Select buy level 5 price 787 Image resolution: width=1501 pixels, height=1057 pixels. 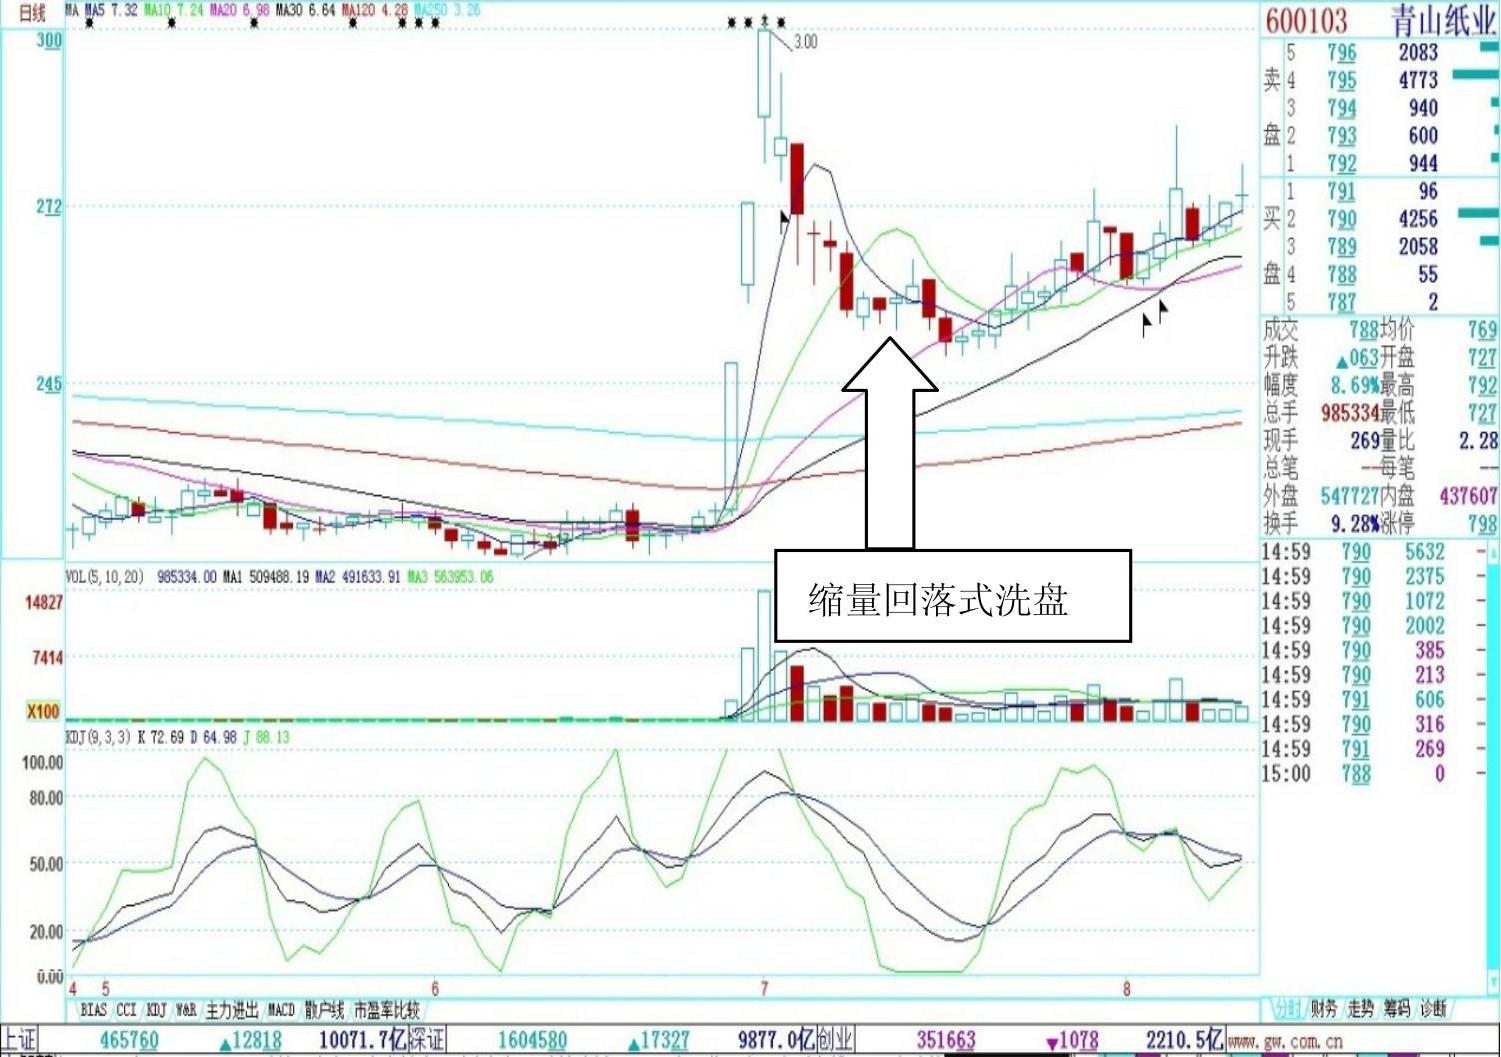pos(1341,302)
